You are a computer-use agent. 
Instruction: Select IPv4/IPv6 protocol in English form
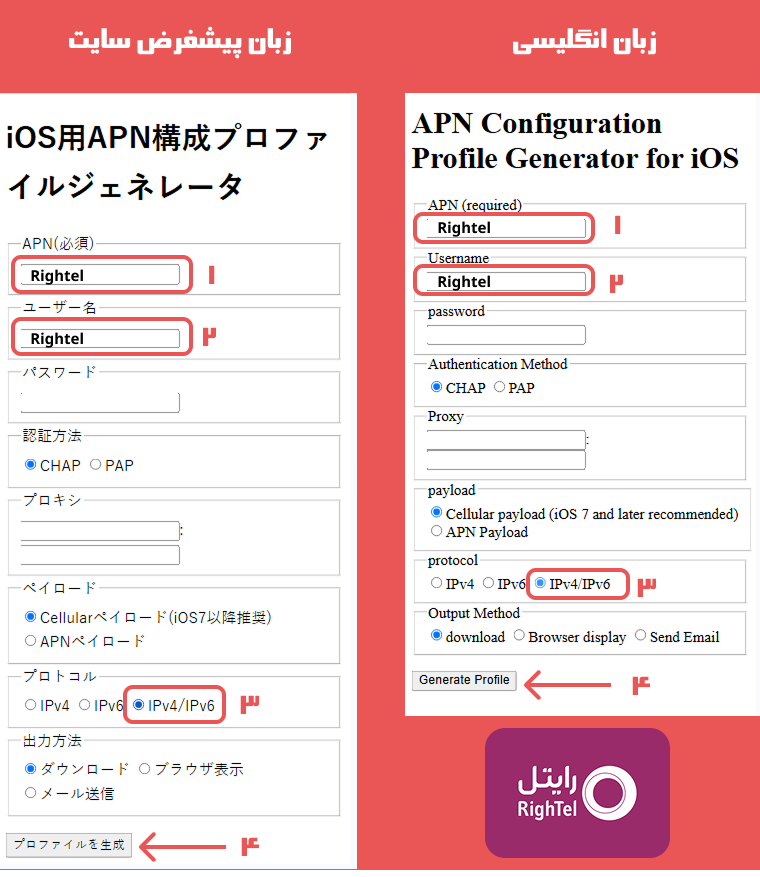coord(541,583)
